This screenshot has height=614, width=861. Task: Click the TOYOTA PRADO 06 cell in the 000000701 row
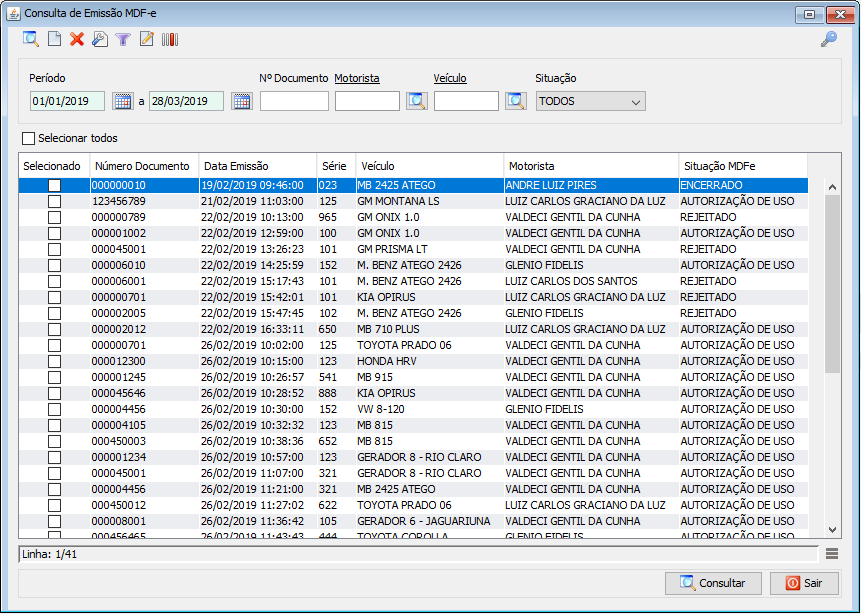click(430, 345)
